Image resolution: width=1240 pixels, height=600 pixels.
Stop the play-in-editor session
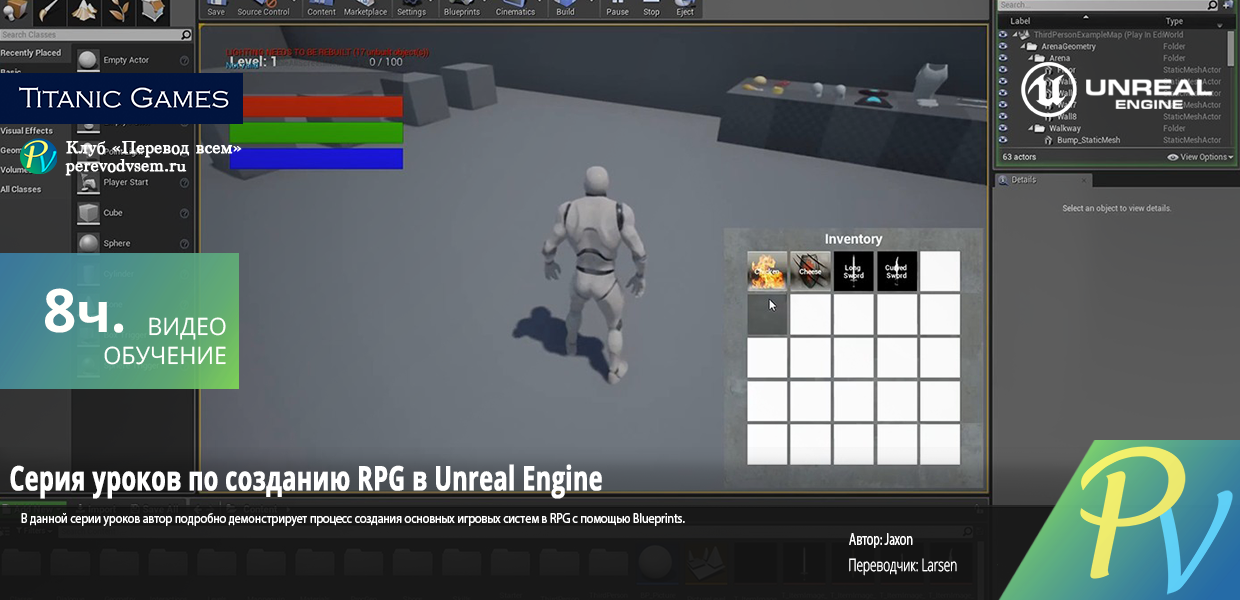652,8
